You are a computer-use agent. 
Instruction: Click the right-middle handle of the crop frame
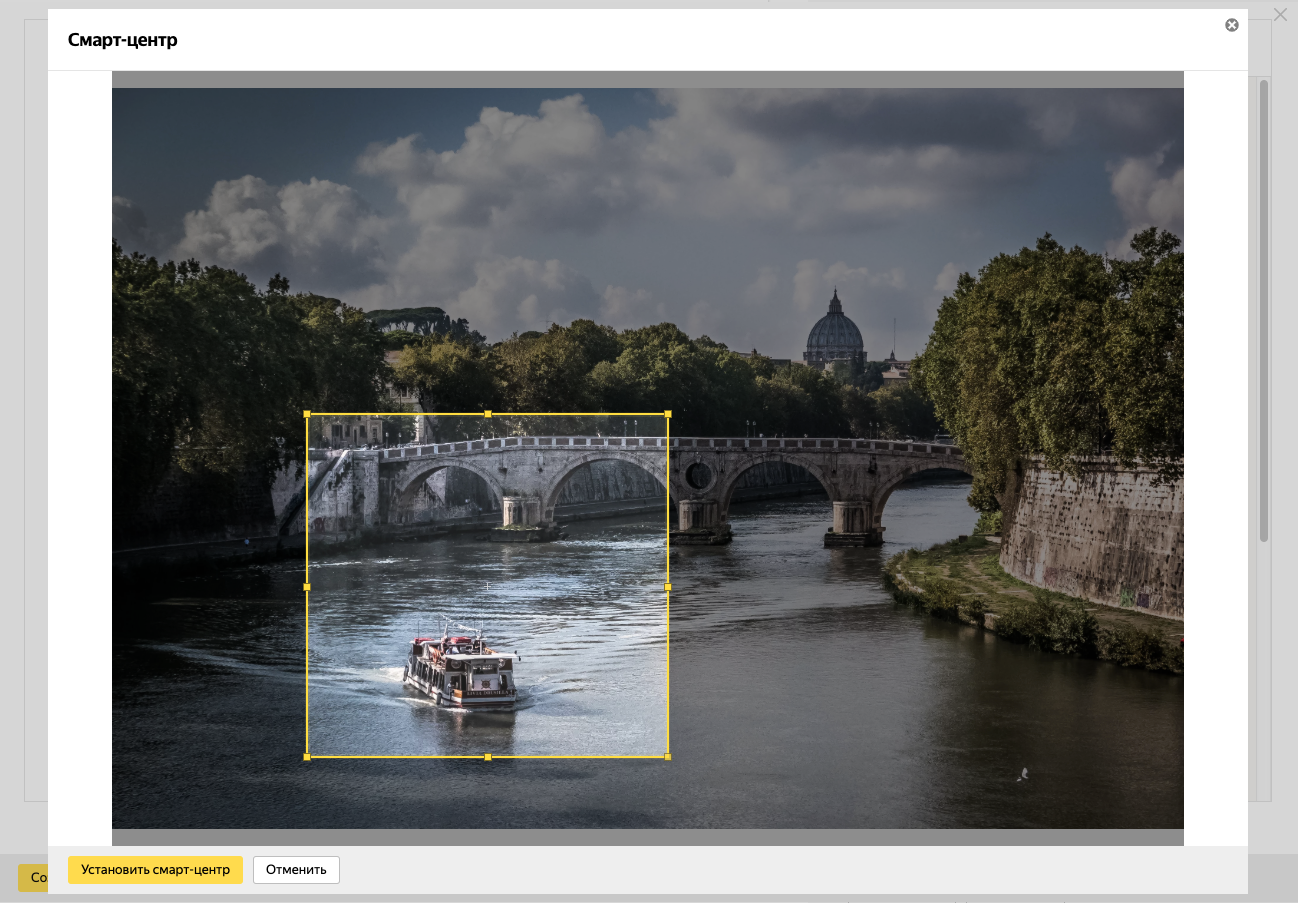pos(668,587)
